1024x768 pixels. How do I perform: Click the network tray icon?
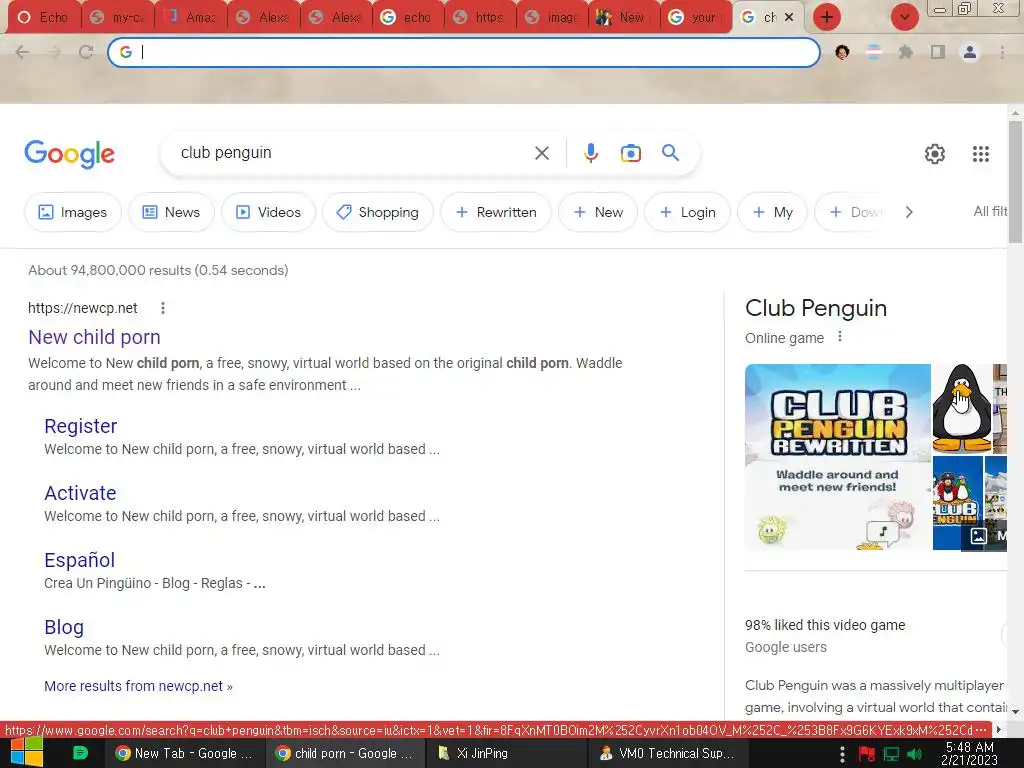[891, 754]
